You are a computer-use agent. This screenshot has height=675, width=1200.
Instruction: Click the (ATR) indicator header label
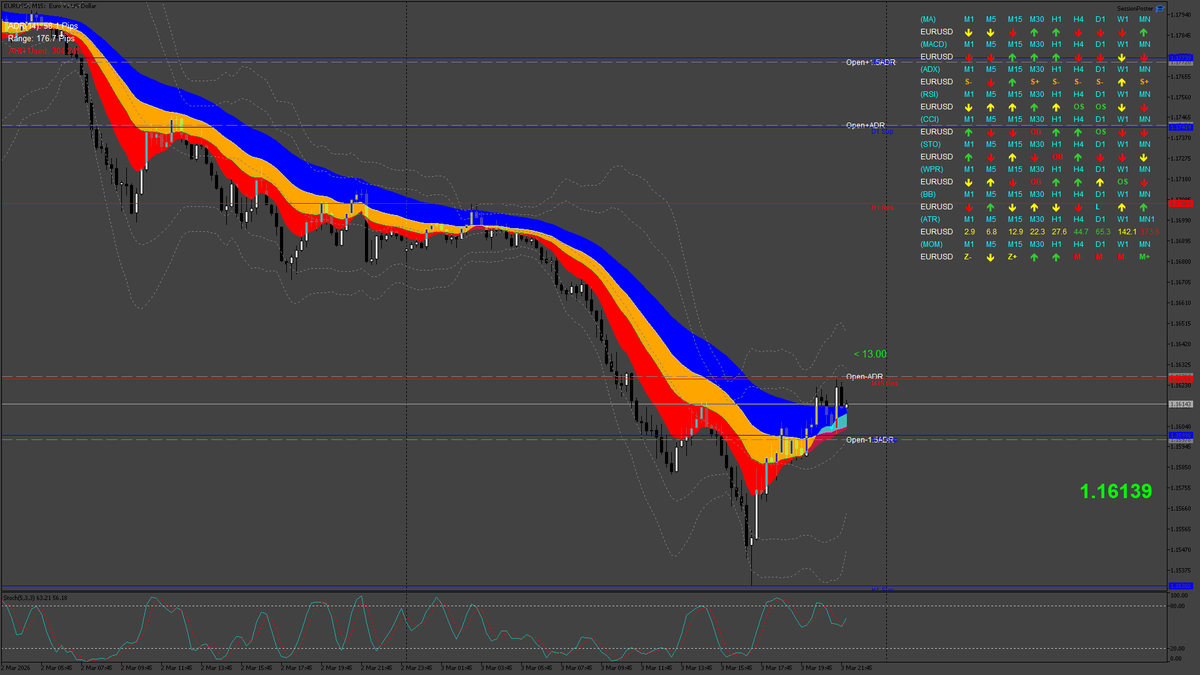coord(931,219)
